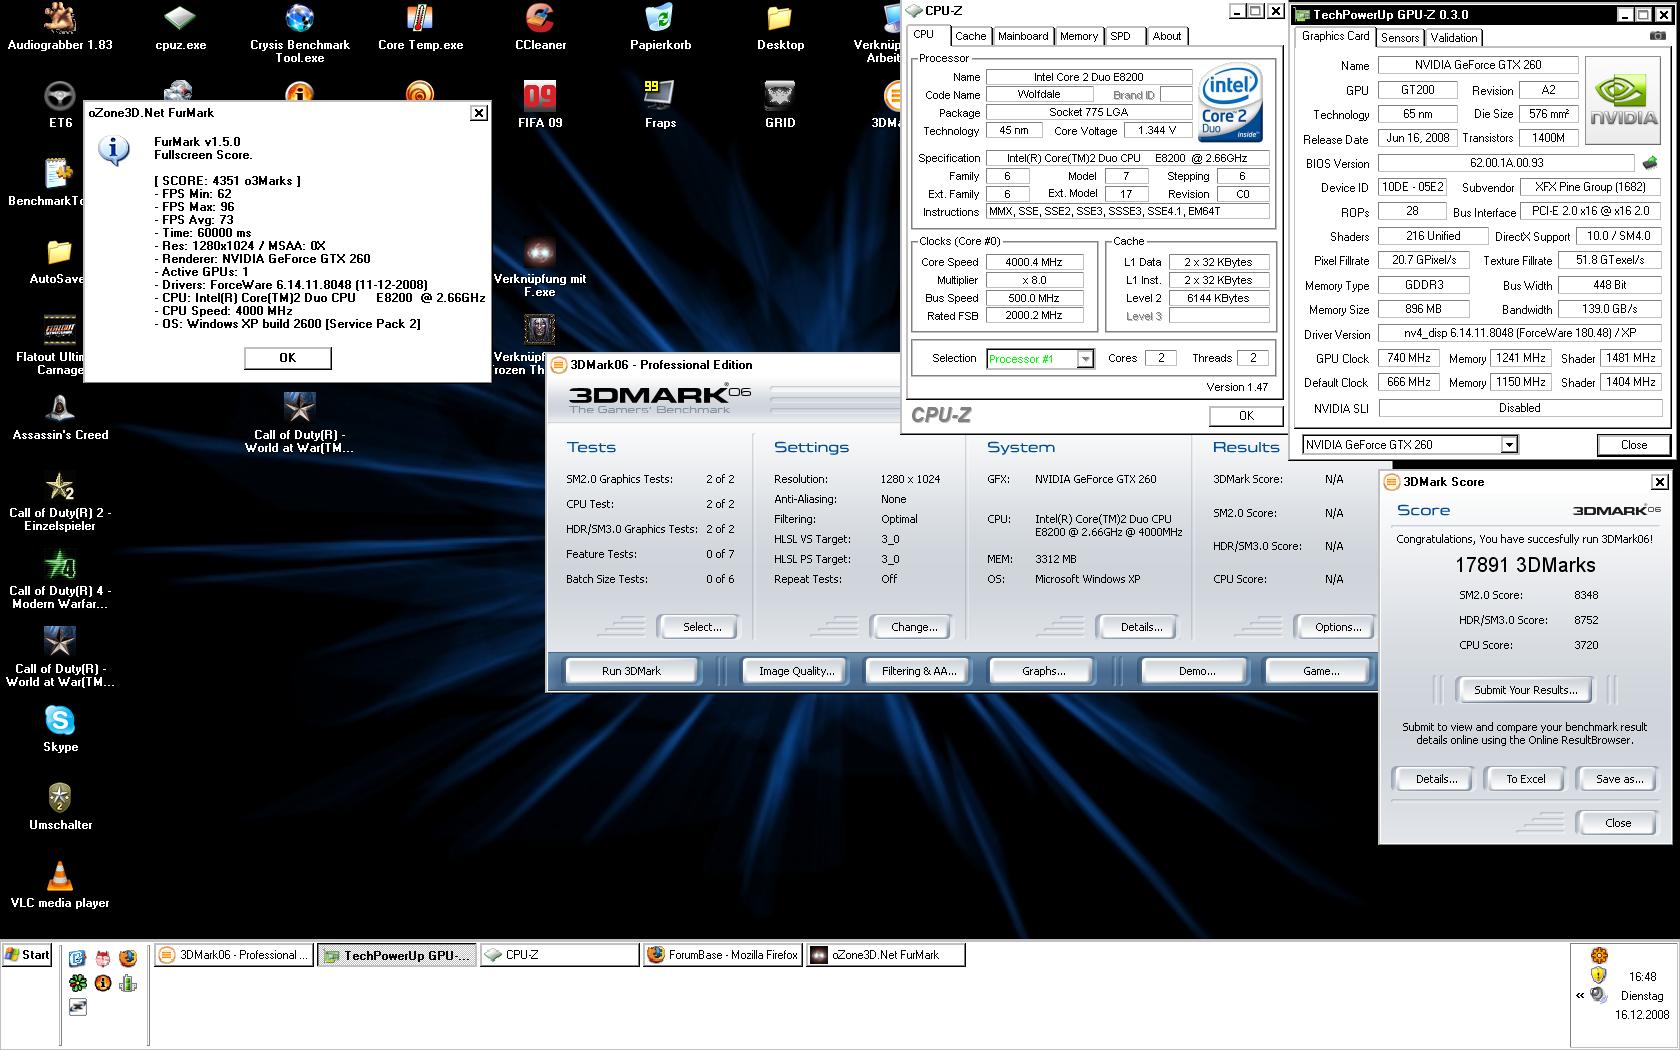Click the ICQ flower quick launch icon
Screen dimensions: 1680x1050
tap(77, 983)
